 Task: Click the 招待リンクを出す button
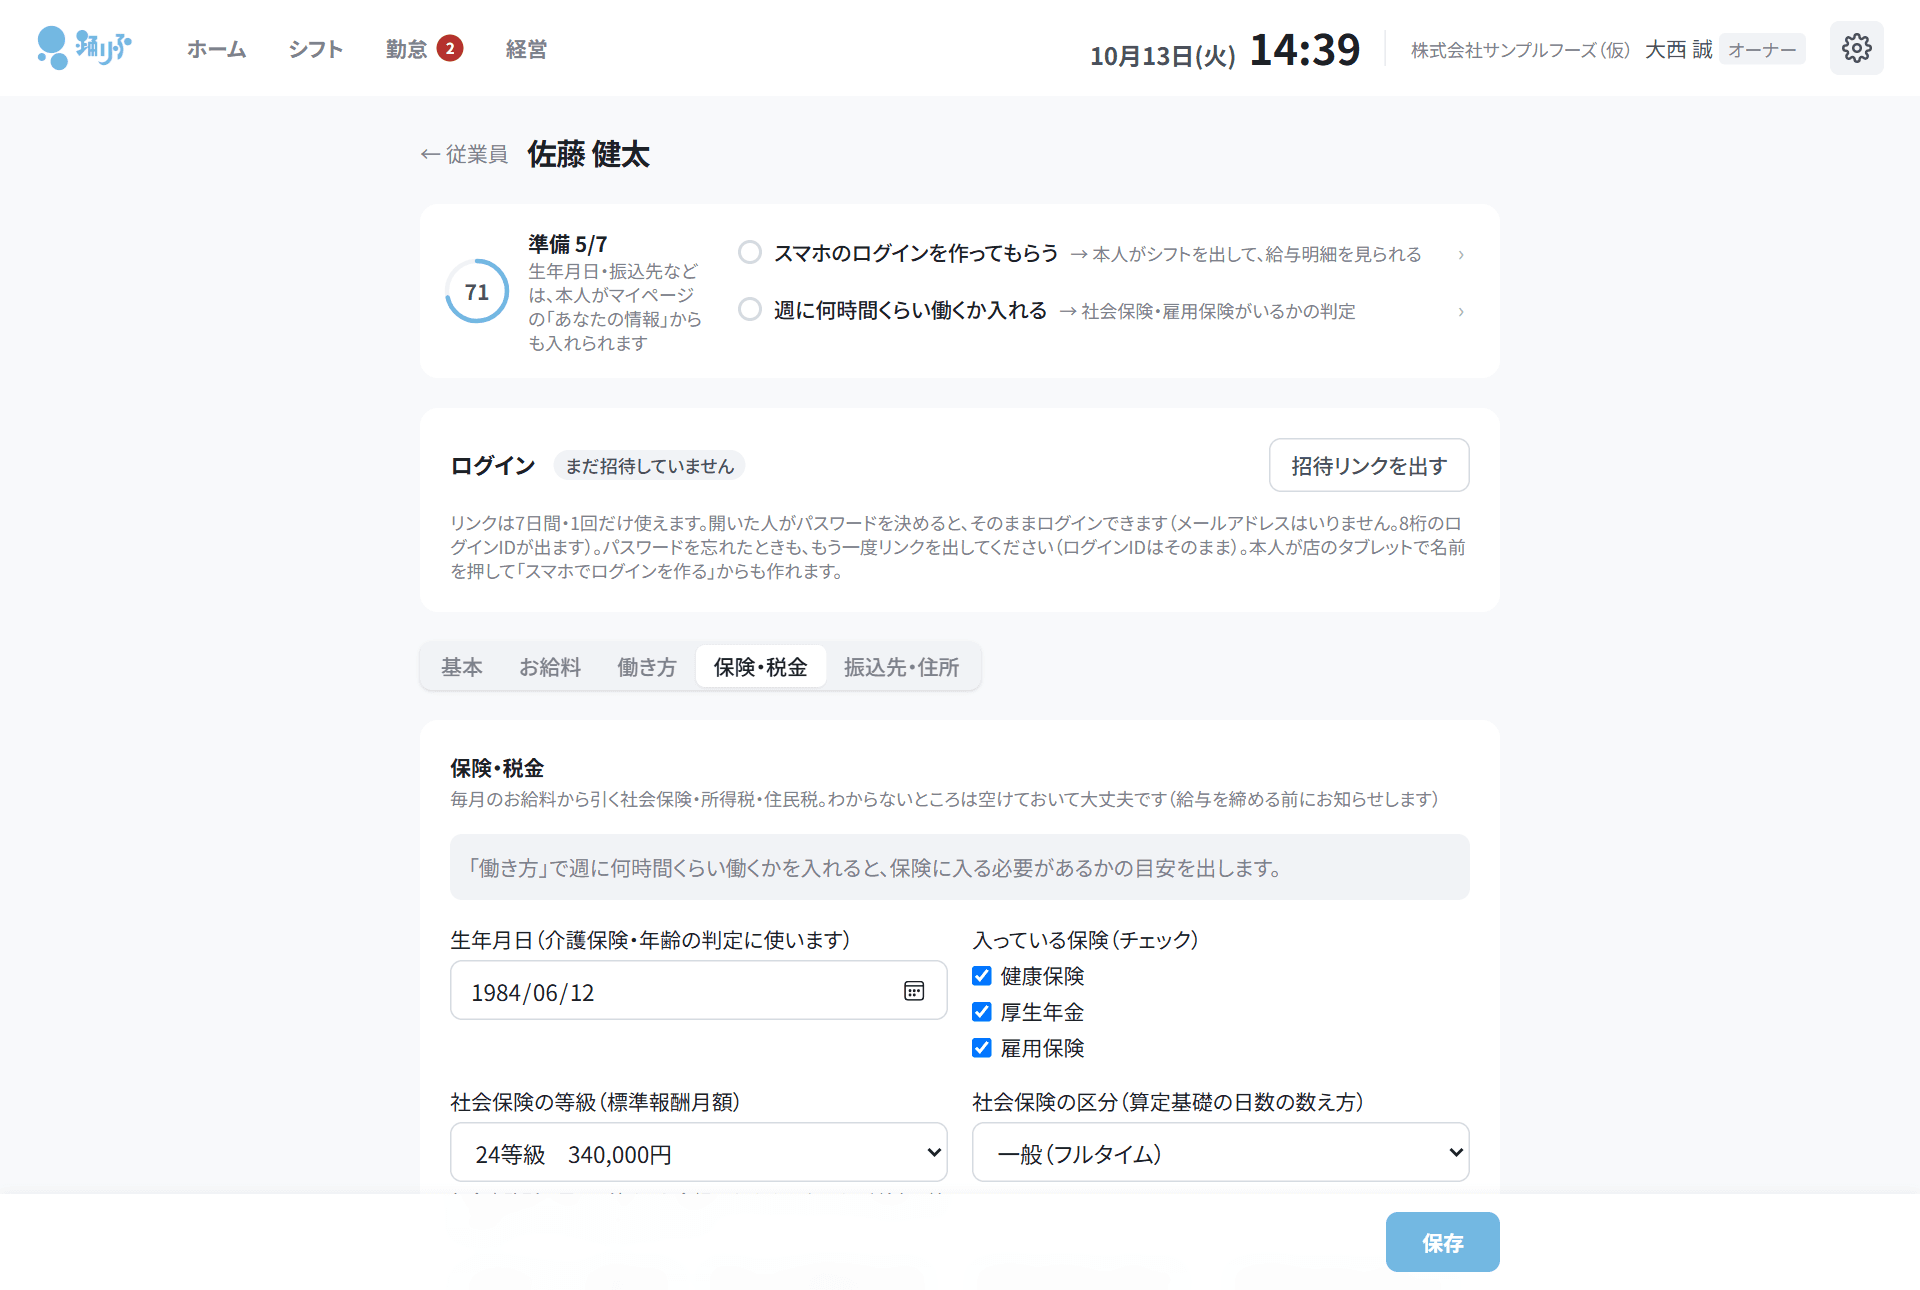click(1369, 465)
